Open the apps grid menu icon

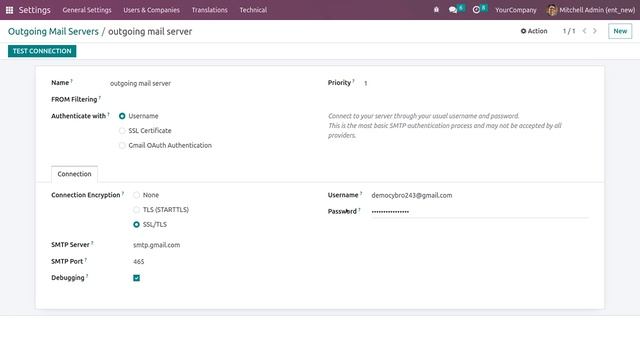[x=9, y=10]
